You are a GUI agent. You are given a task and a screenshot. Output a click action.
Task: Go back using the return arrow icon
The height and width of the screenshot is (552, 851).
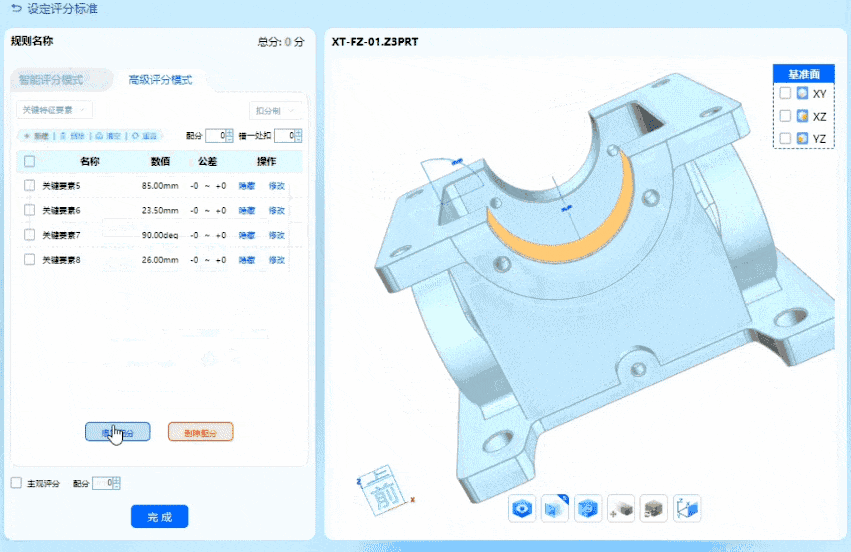click(x=16, y=9)
